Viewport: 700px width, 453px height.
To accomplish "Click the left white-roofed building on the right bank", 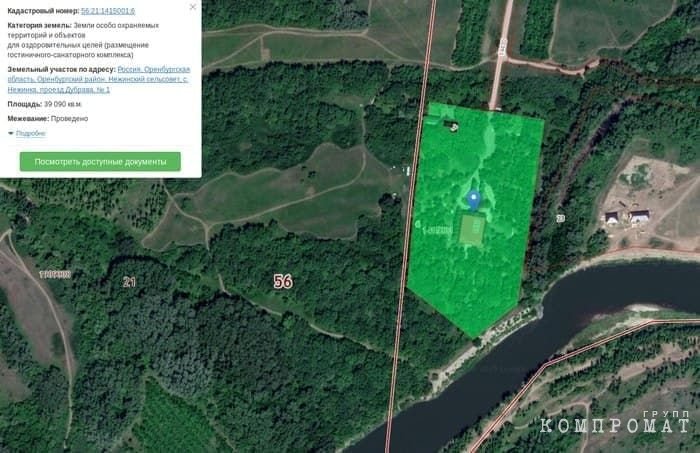I will click(x=612, y=217).
